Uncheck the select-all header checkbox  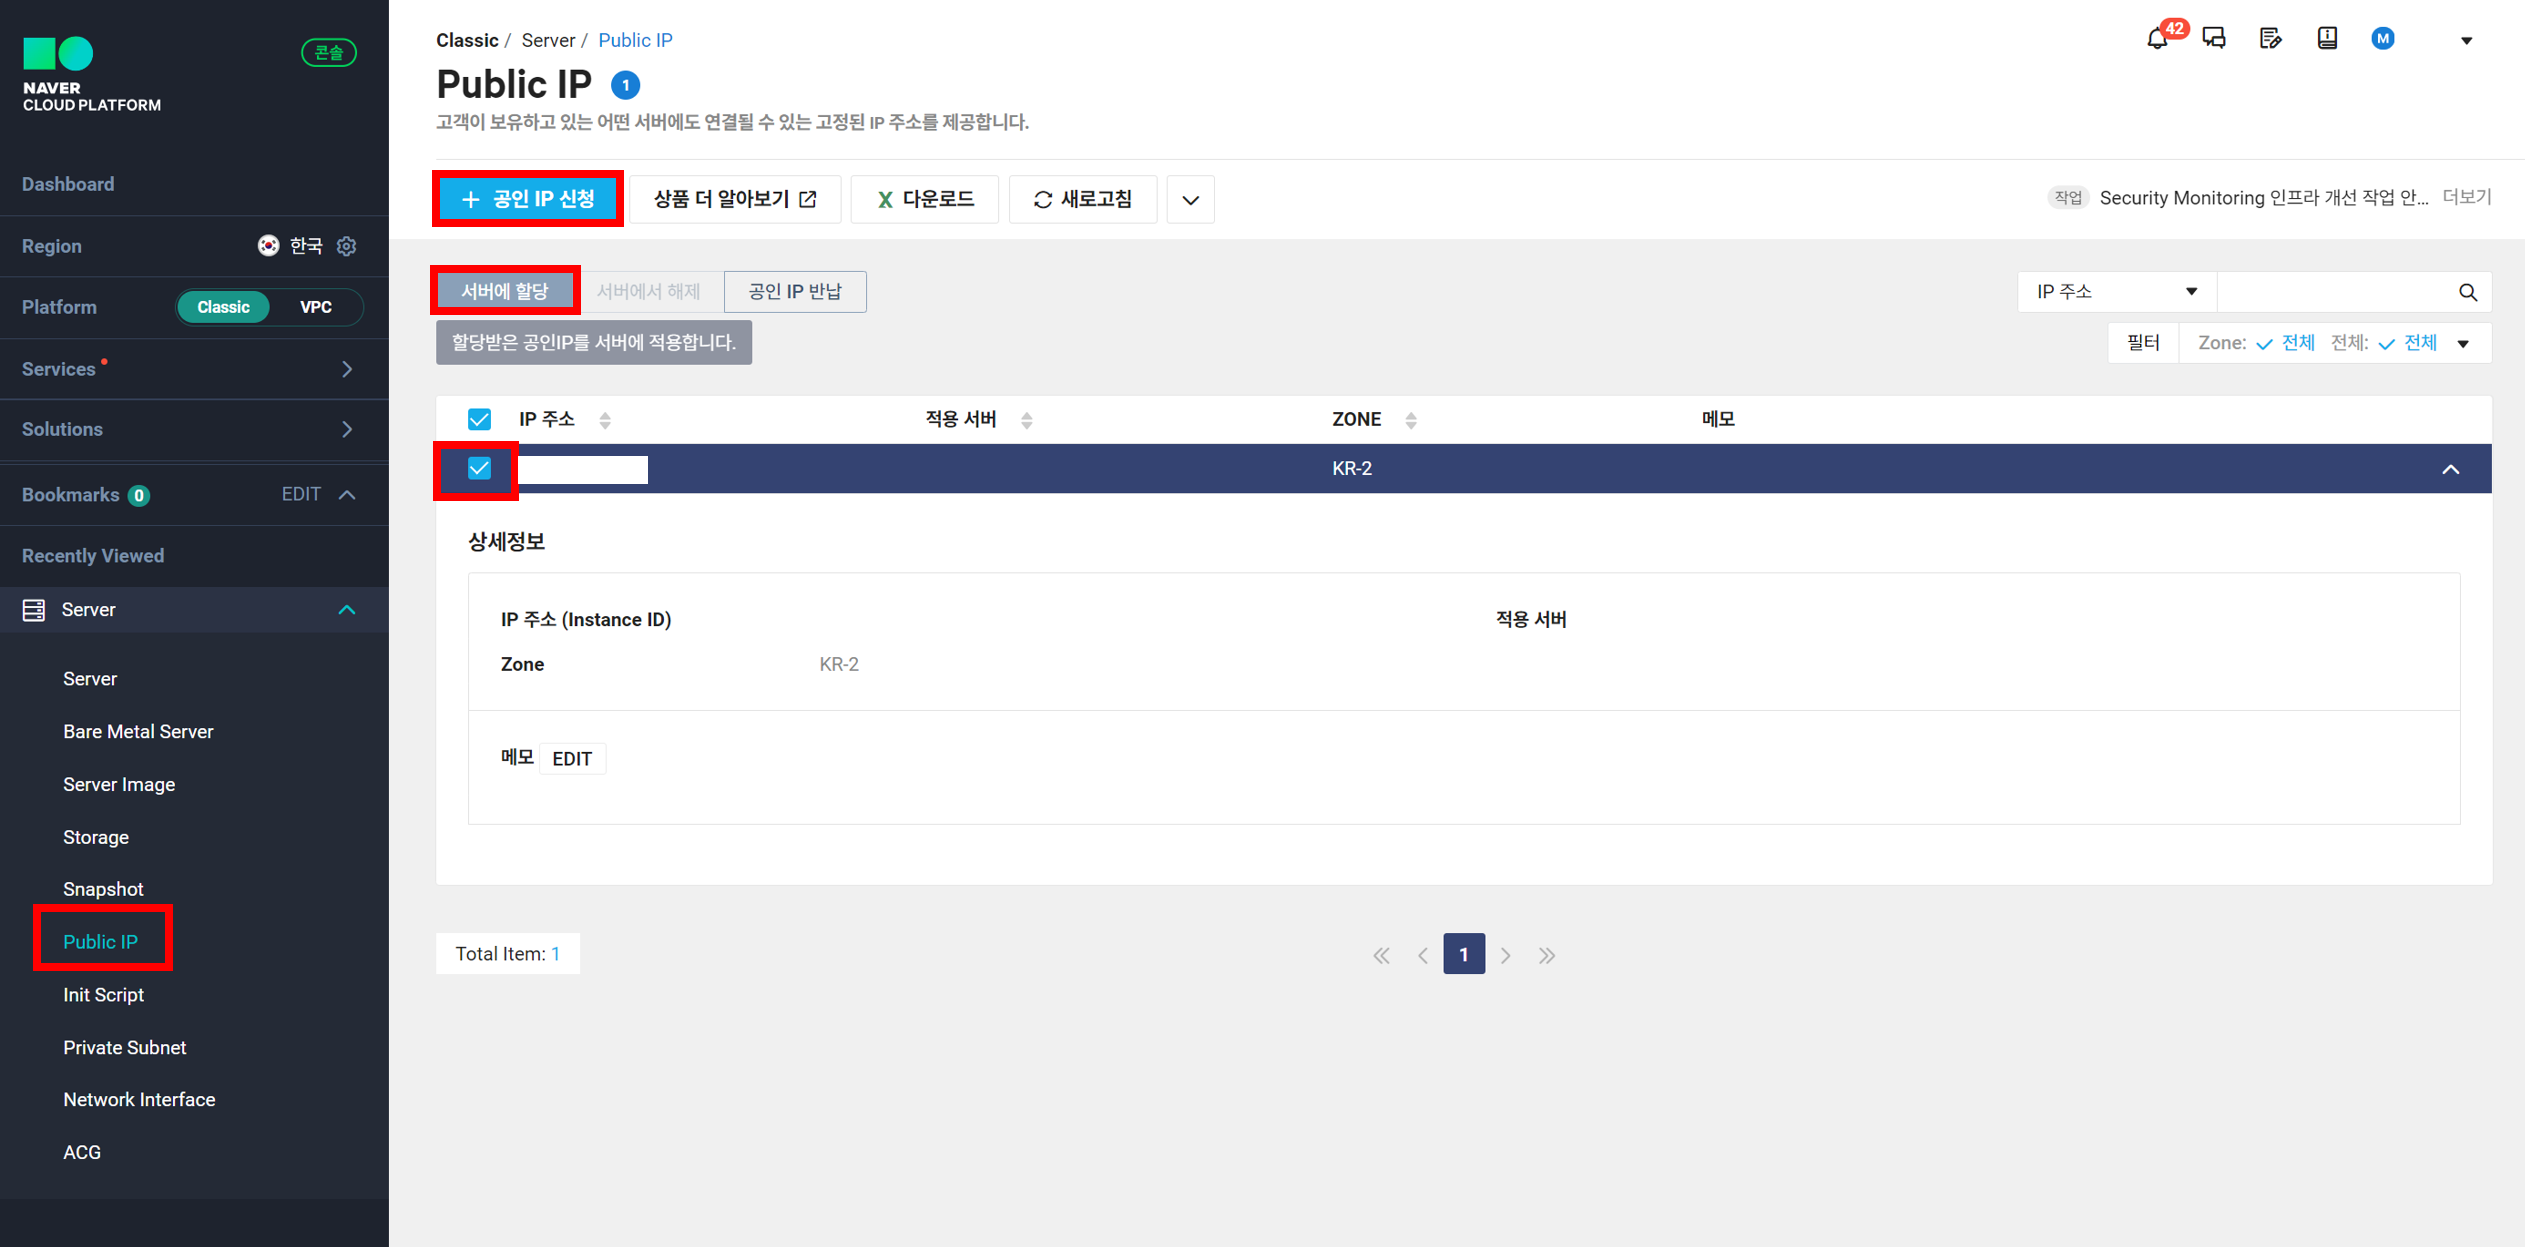[480, 419]
